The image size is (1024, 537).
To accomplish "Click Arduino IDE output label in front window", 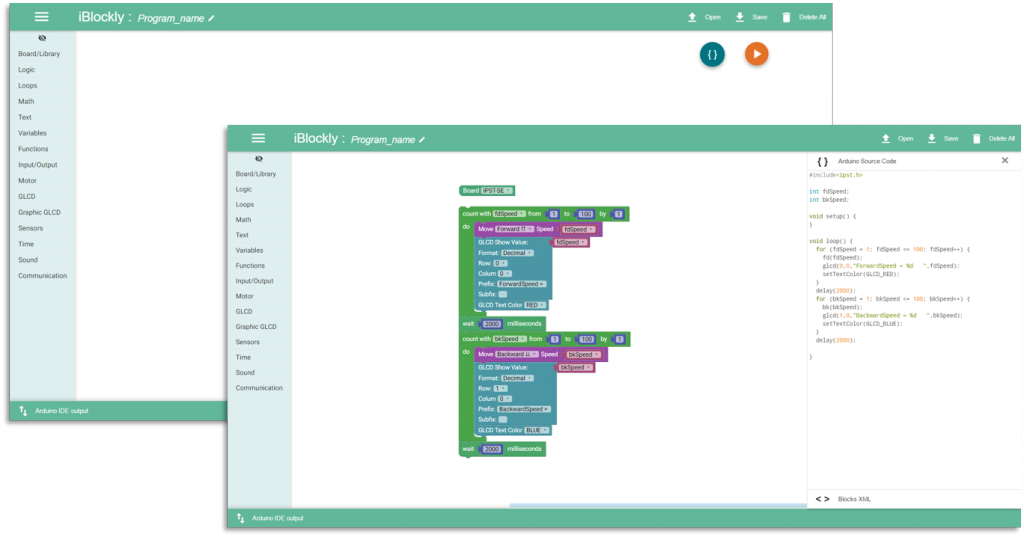I will [278, 518].
